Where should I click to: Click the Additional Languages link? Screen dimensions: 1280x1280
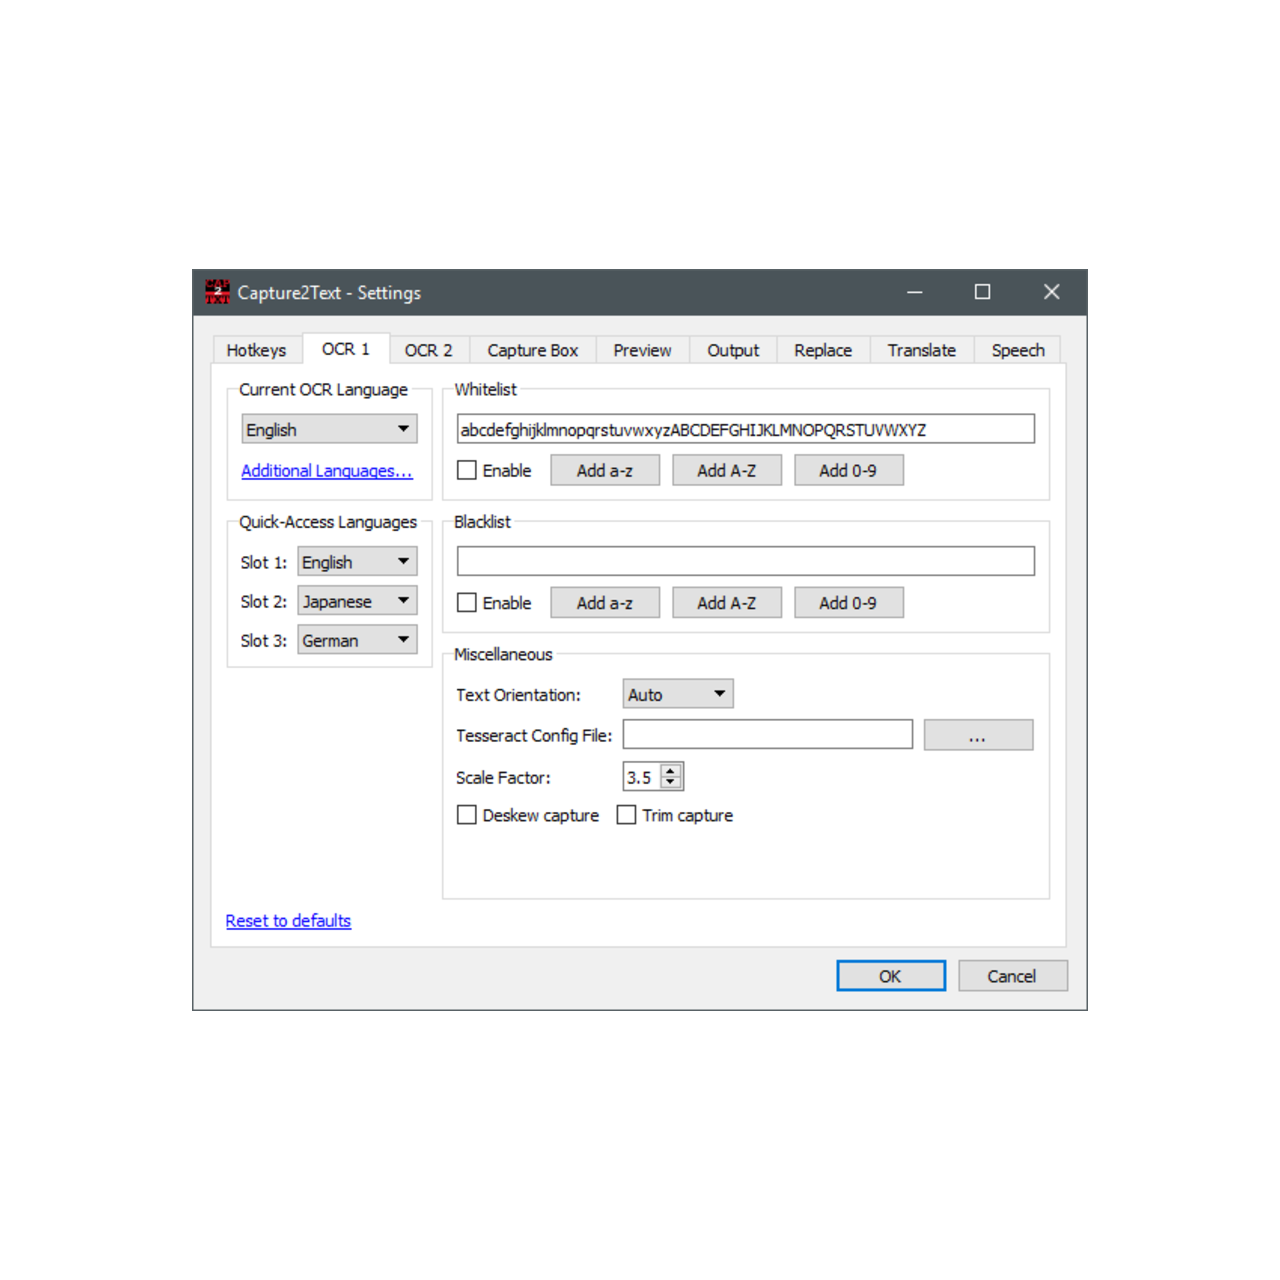pos(326,471)
